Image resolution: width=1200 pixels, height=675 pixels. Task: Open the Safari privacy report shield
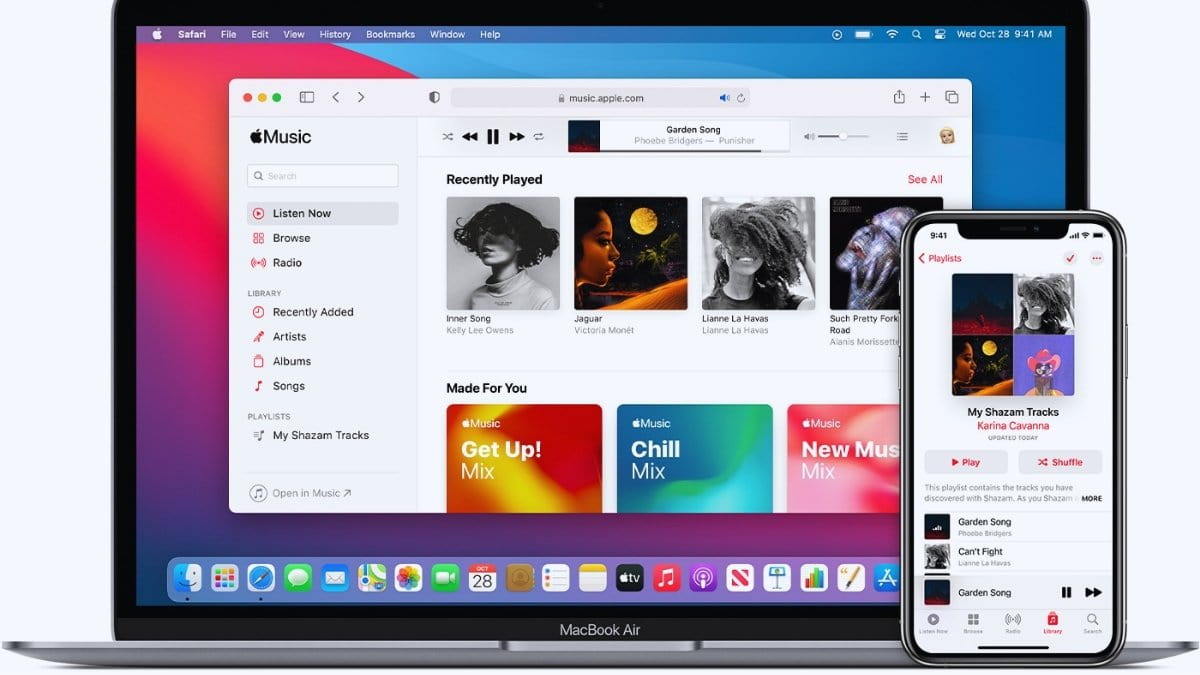[x=434, y=97]
